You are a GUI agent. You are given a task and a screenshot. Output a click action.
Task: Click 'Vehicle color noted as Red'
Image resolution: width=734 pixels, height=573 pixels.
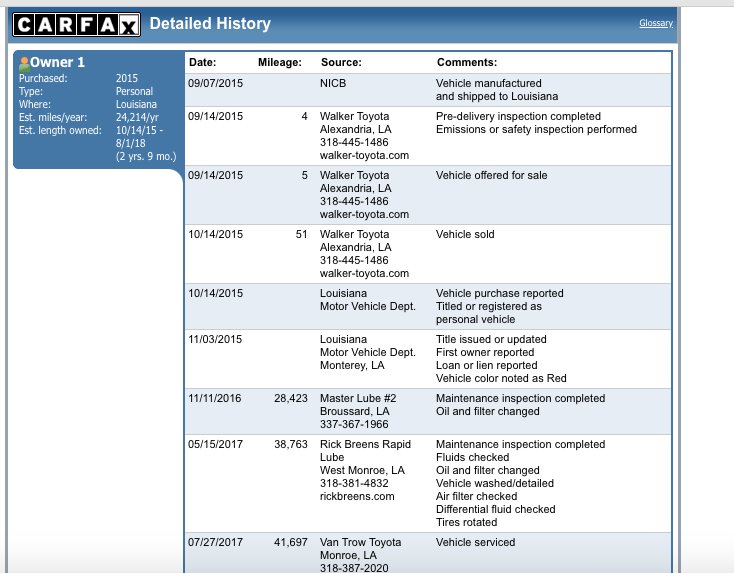pos(501,378)
